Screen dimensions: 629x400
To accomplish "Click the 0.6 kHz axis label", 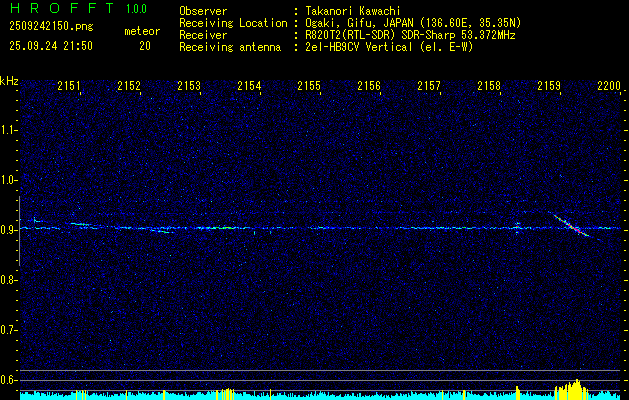I will pyautogui.click(x=8, y=380).
